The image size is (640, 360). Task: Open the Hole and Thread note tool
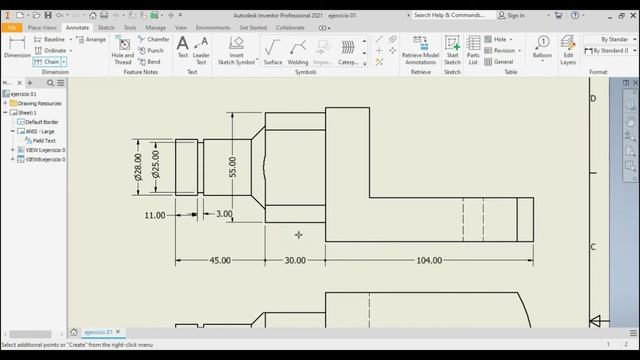pos(123,50)
